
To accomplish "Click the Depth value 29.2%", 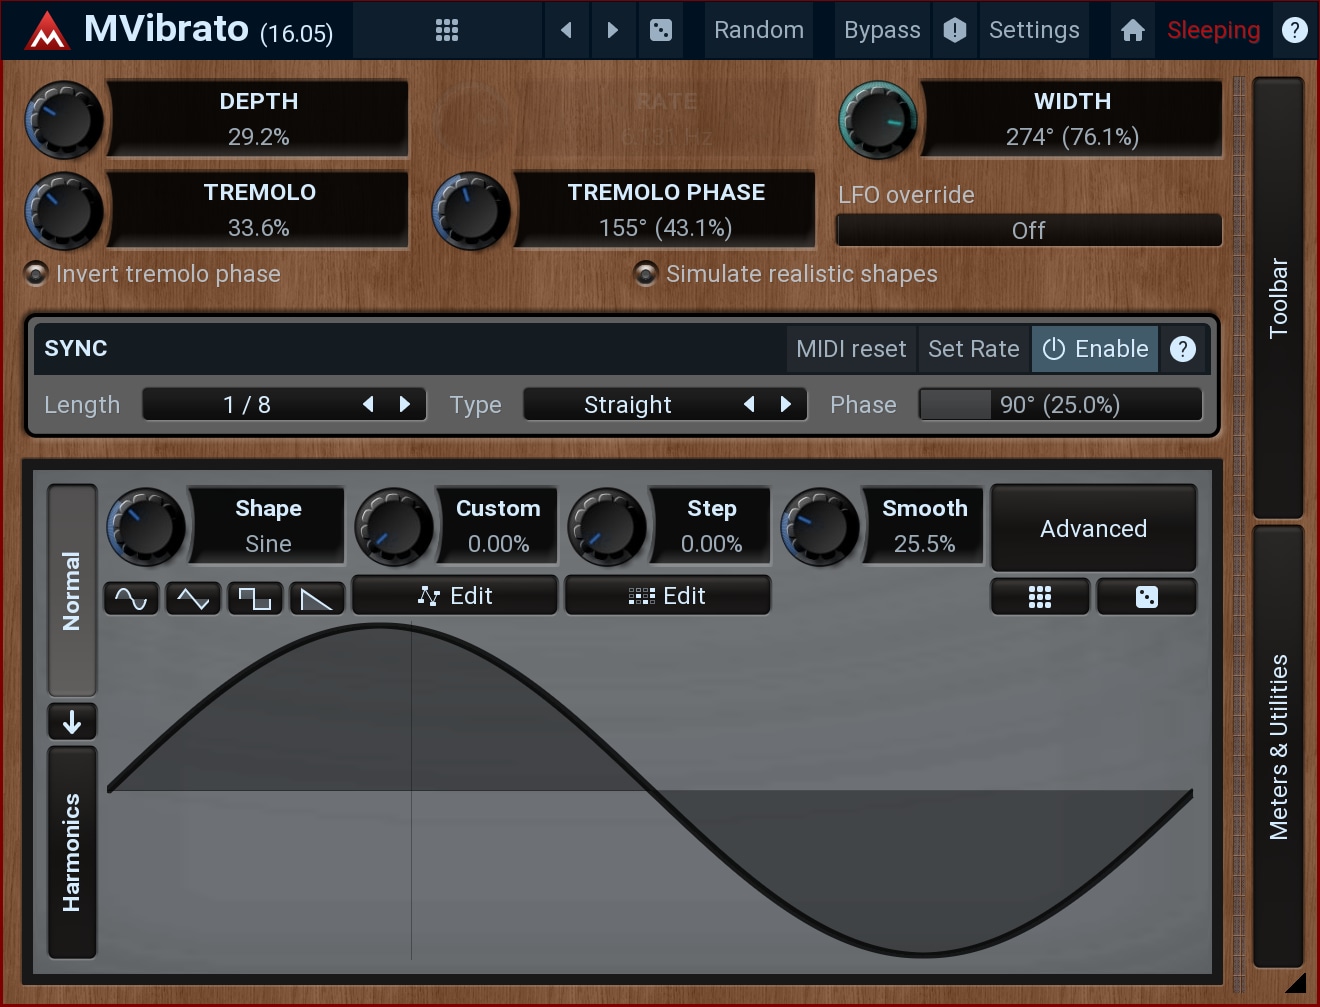I will 259,137.
